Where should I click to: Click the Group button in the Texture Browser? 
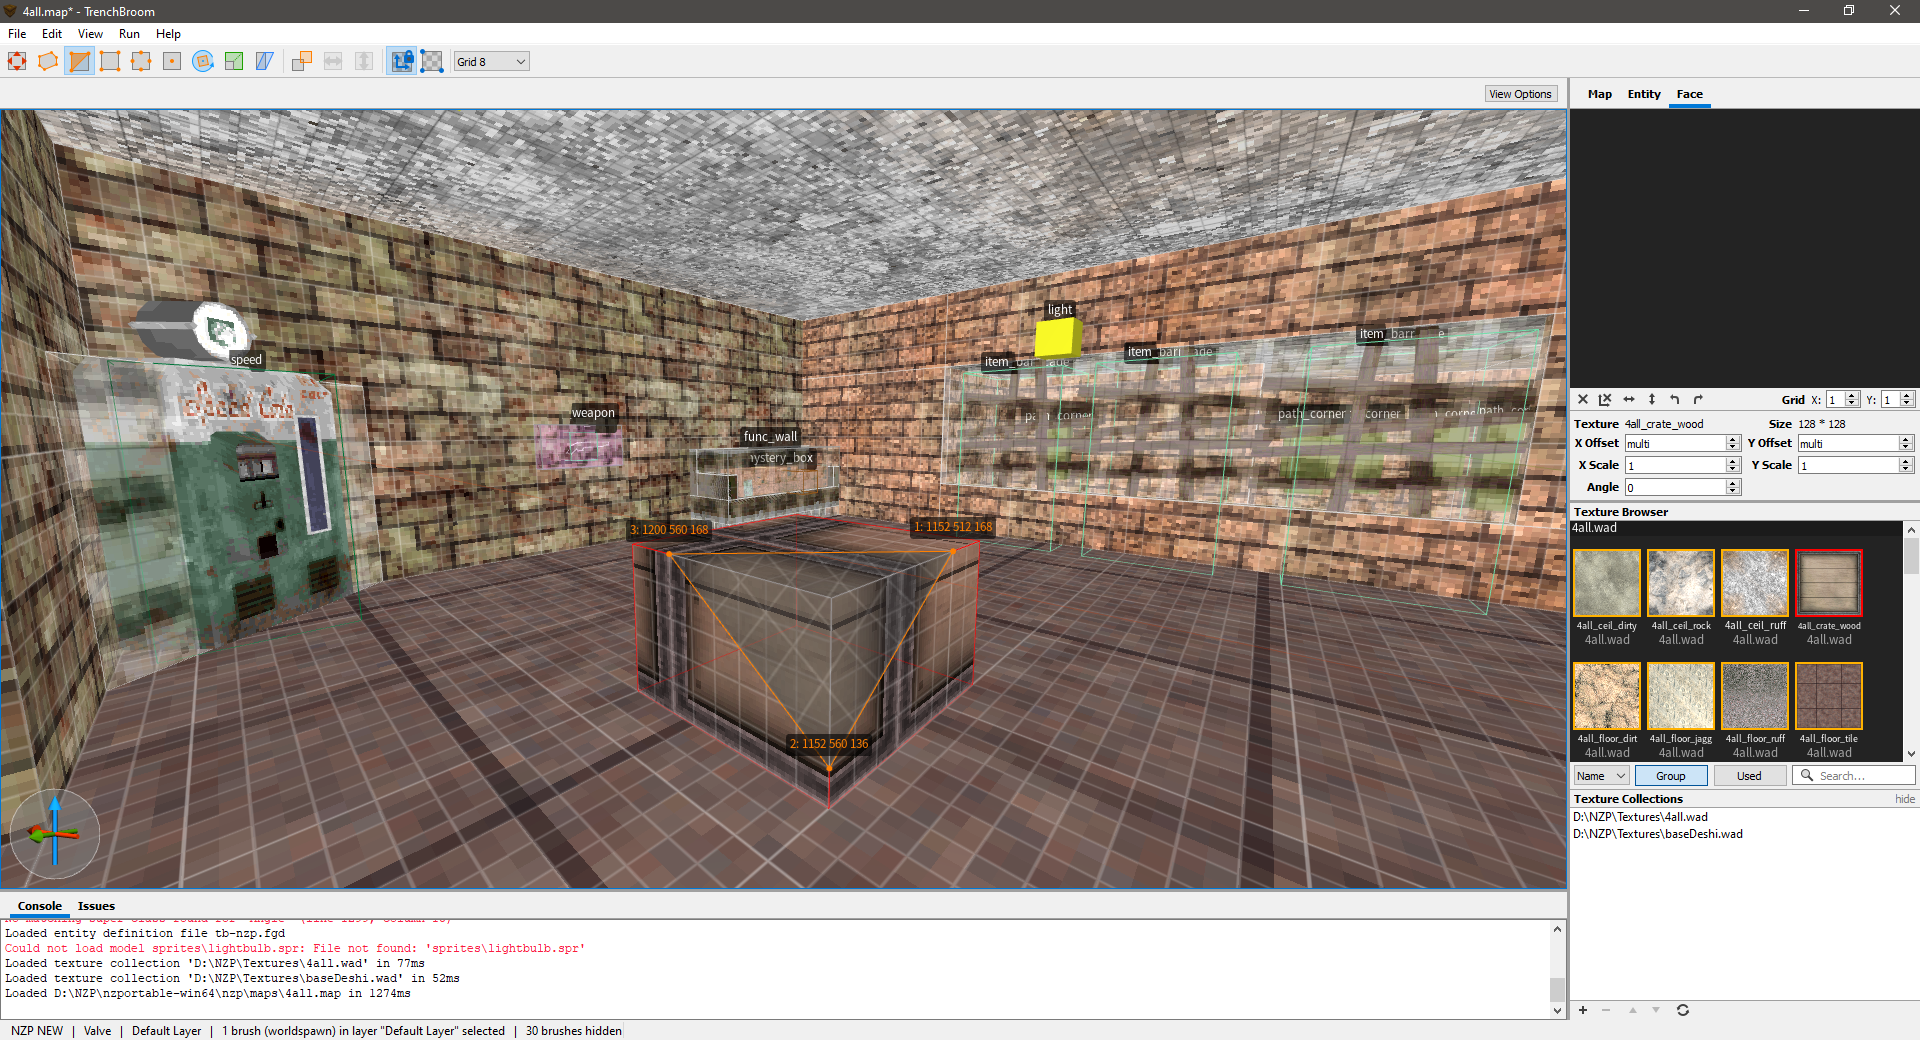(1670, 775)
